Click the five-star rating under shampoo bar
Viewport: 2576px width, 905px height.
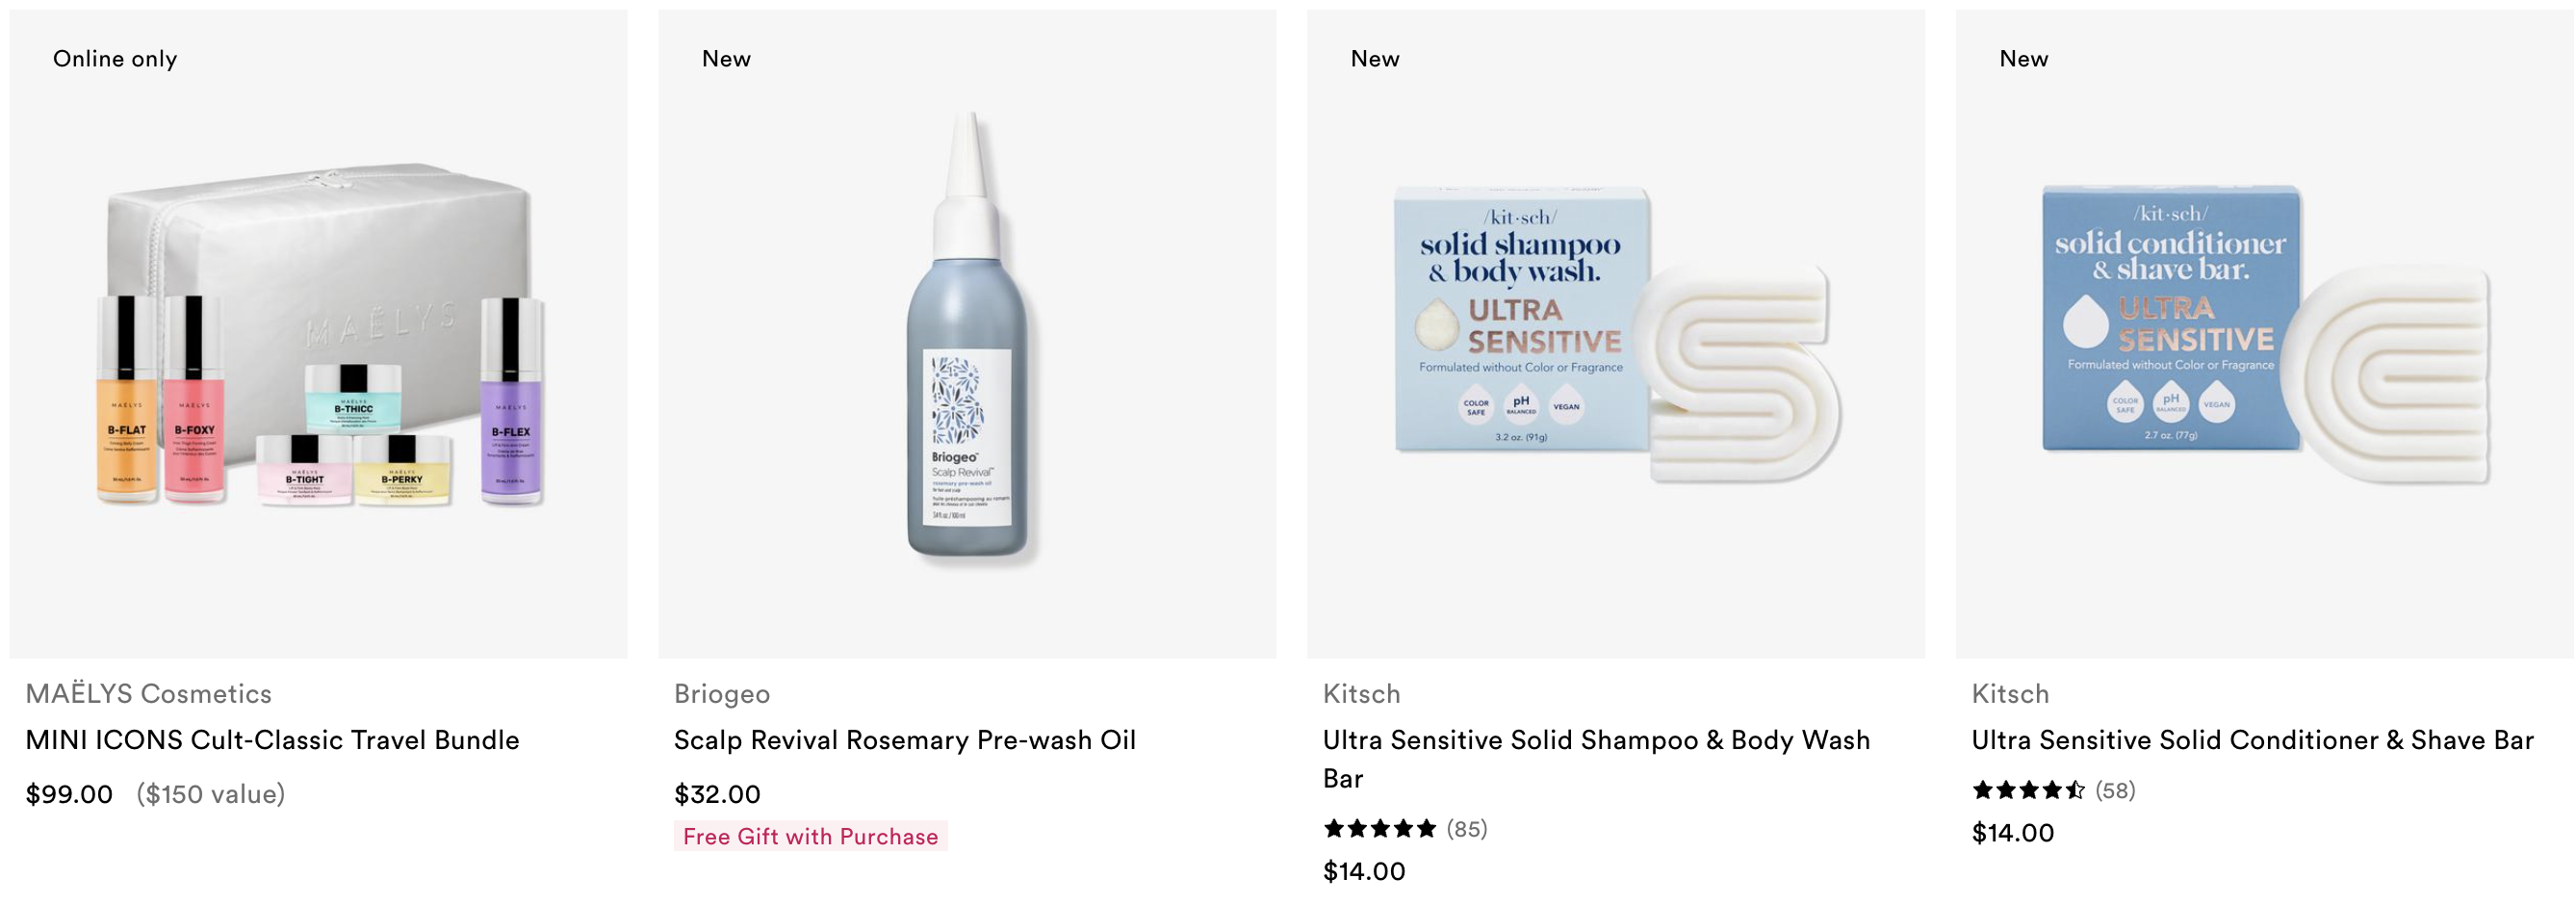click(x=1380, y=828)
